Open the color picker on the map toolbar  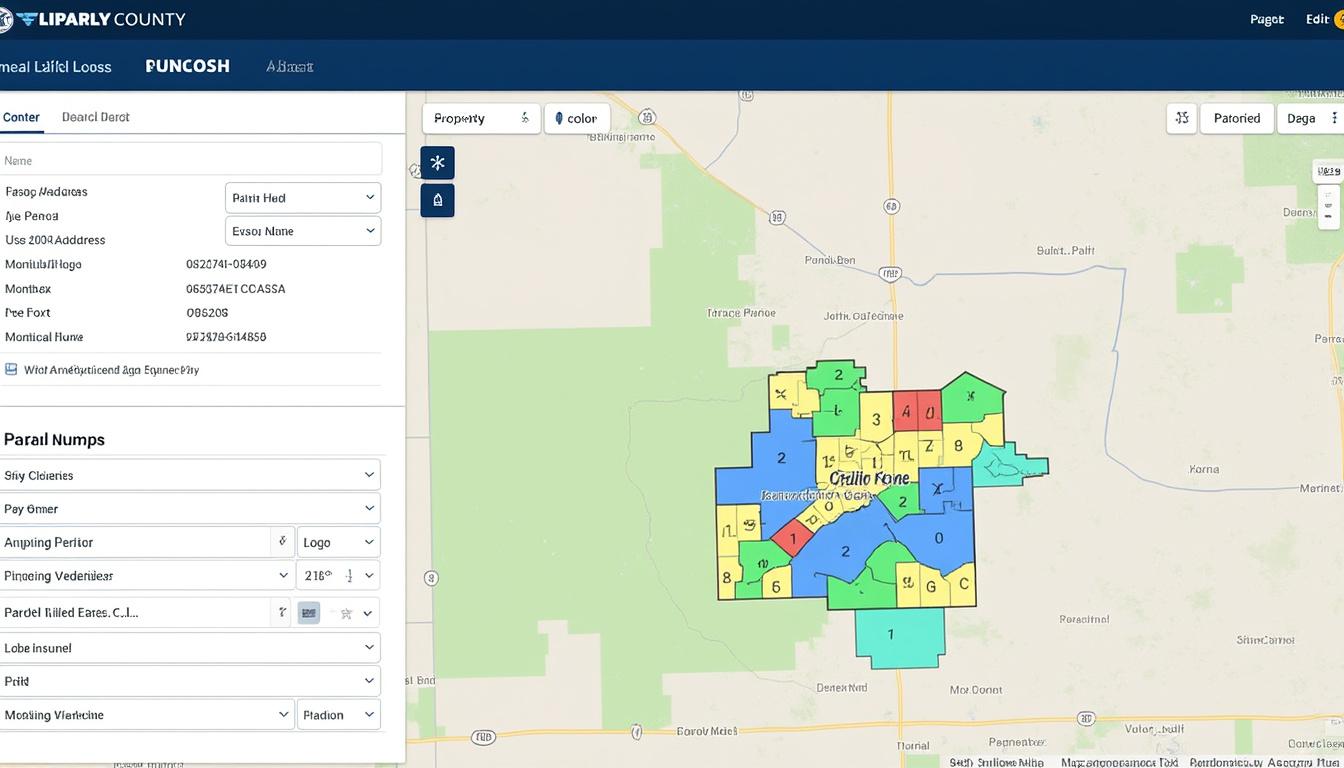(577, 118)
